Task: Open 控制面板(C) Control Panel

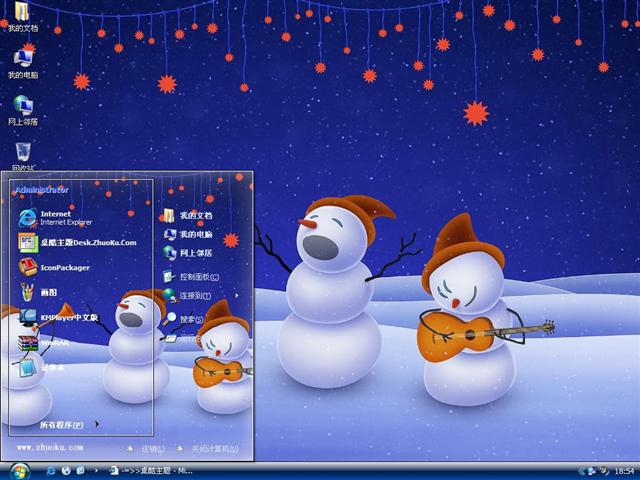Action: (x=191, y=277)
